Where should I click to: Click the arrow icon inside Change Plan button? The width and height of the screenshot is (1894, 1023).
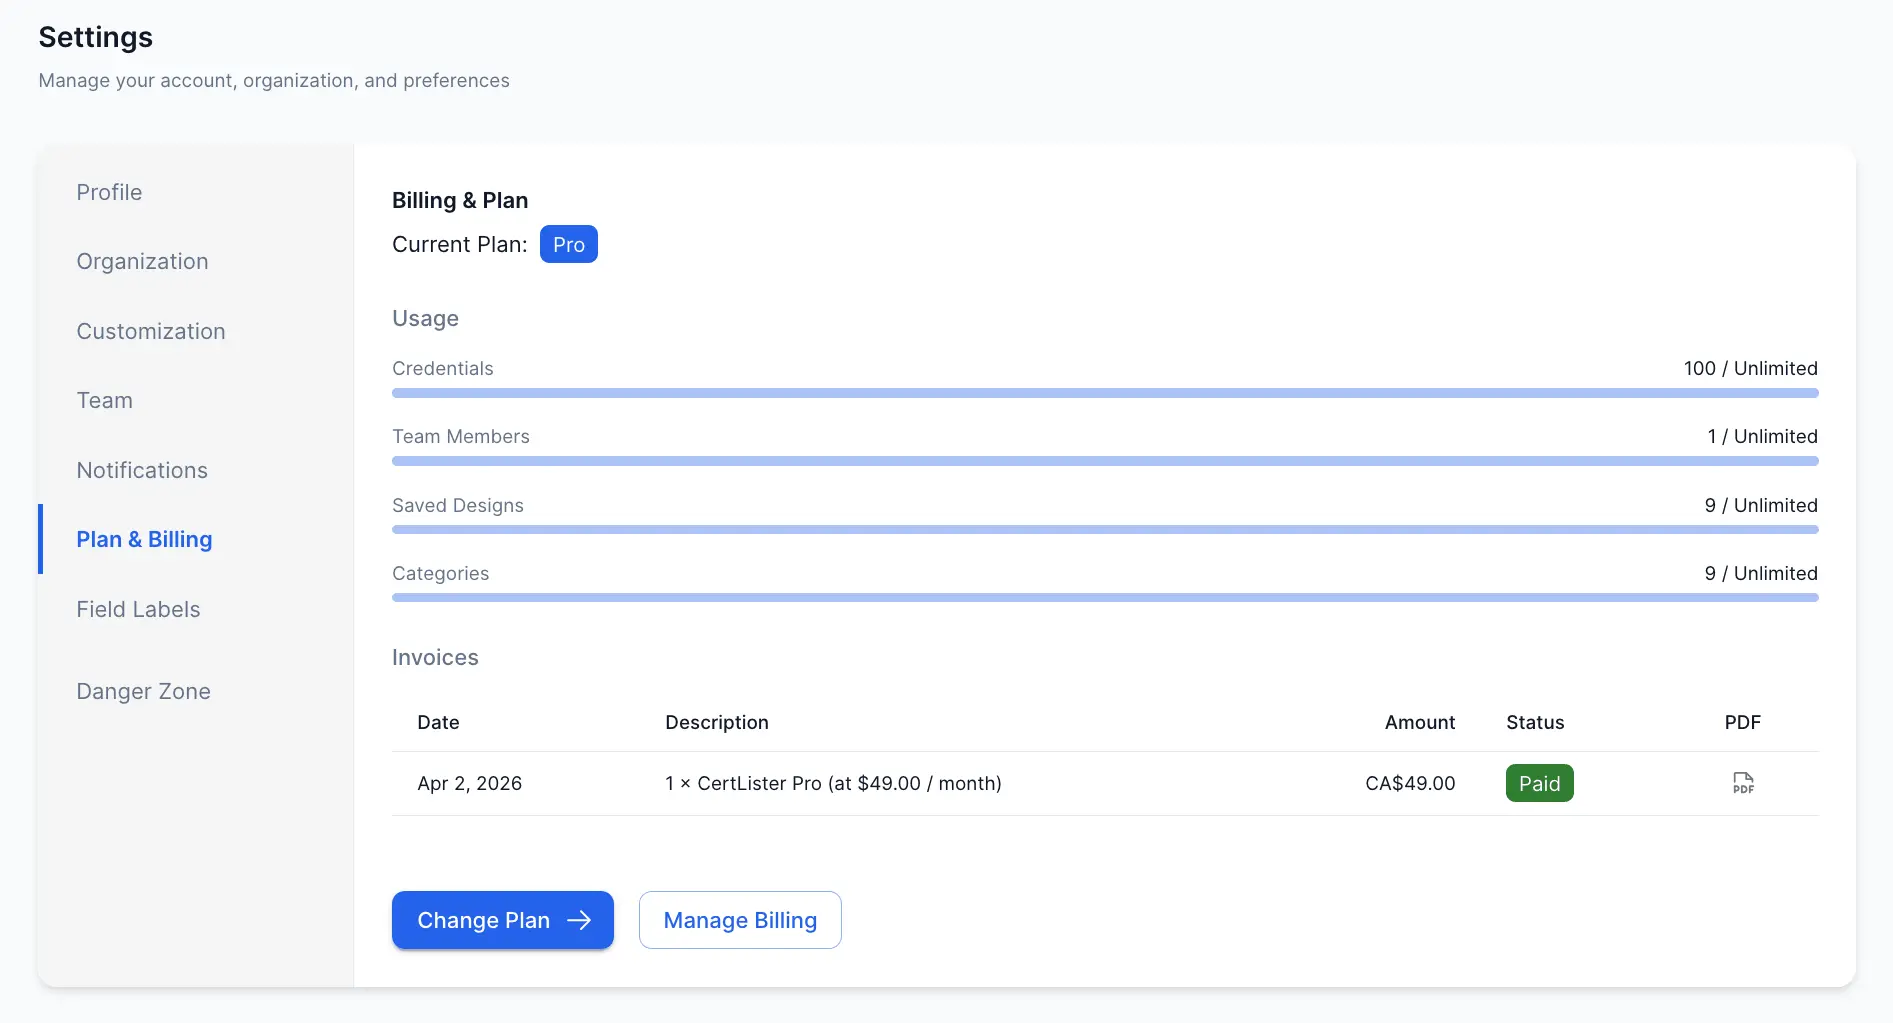click(x=580, y=920)
